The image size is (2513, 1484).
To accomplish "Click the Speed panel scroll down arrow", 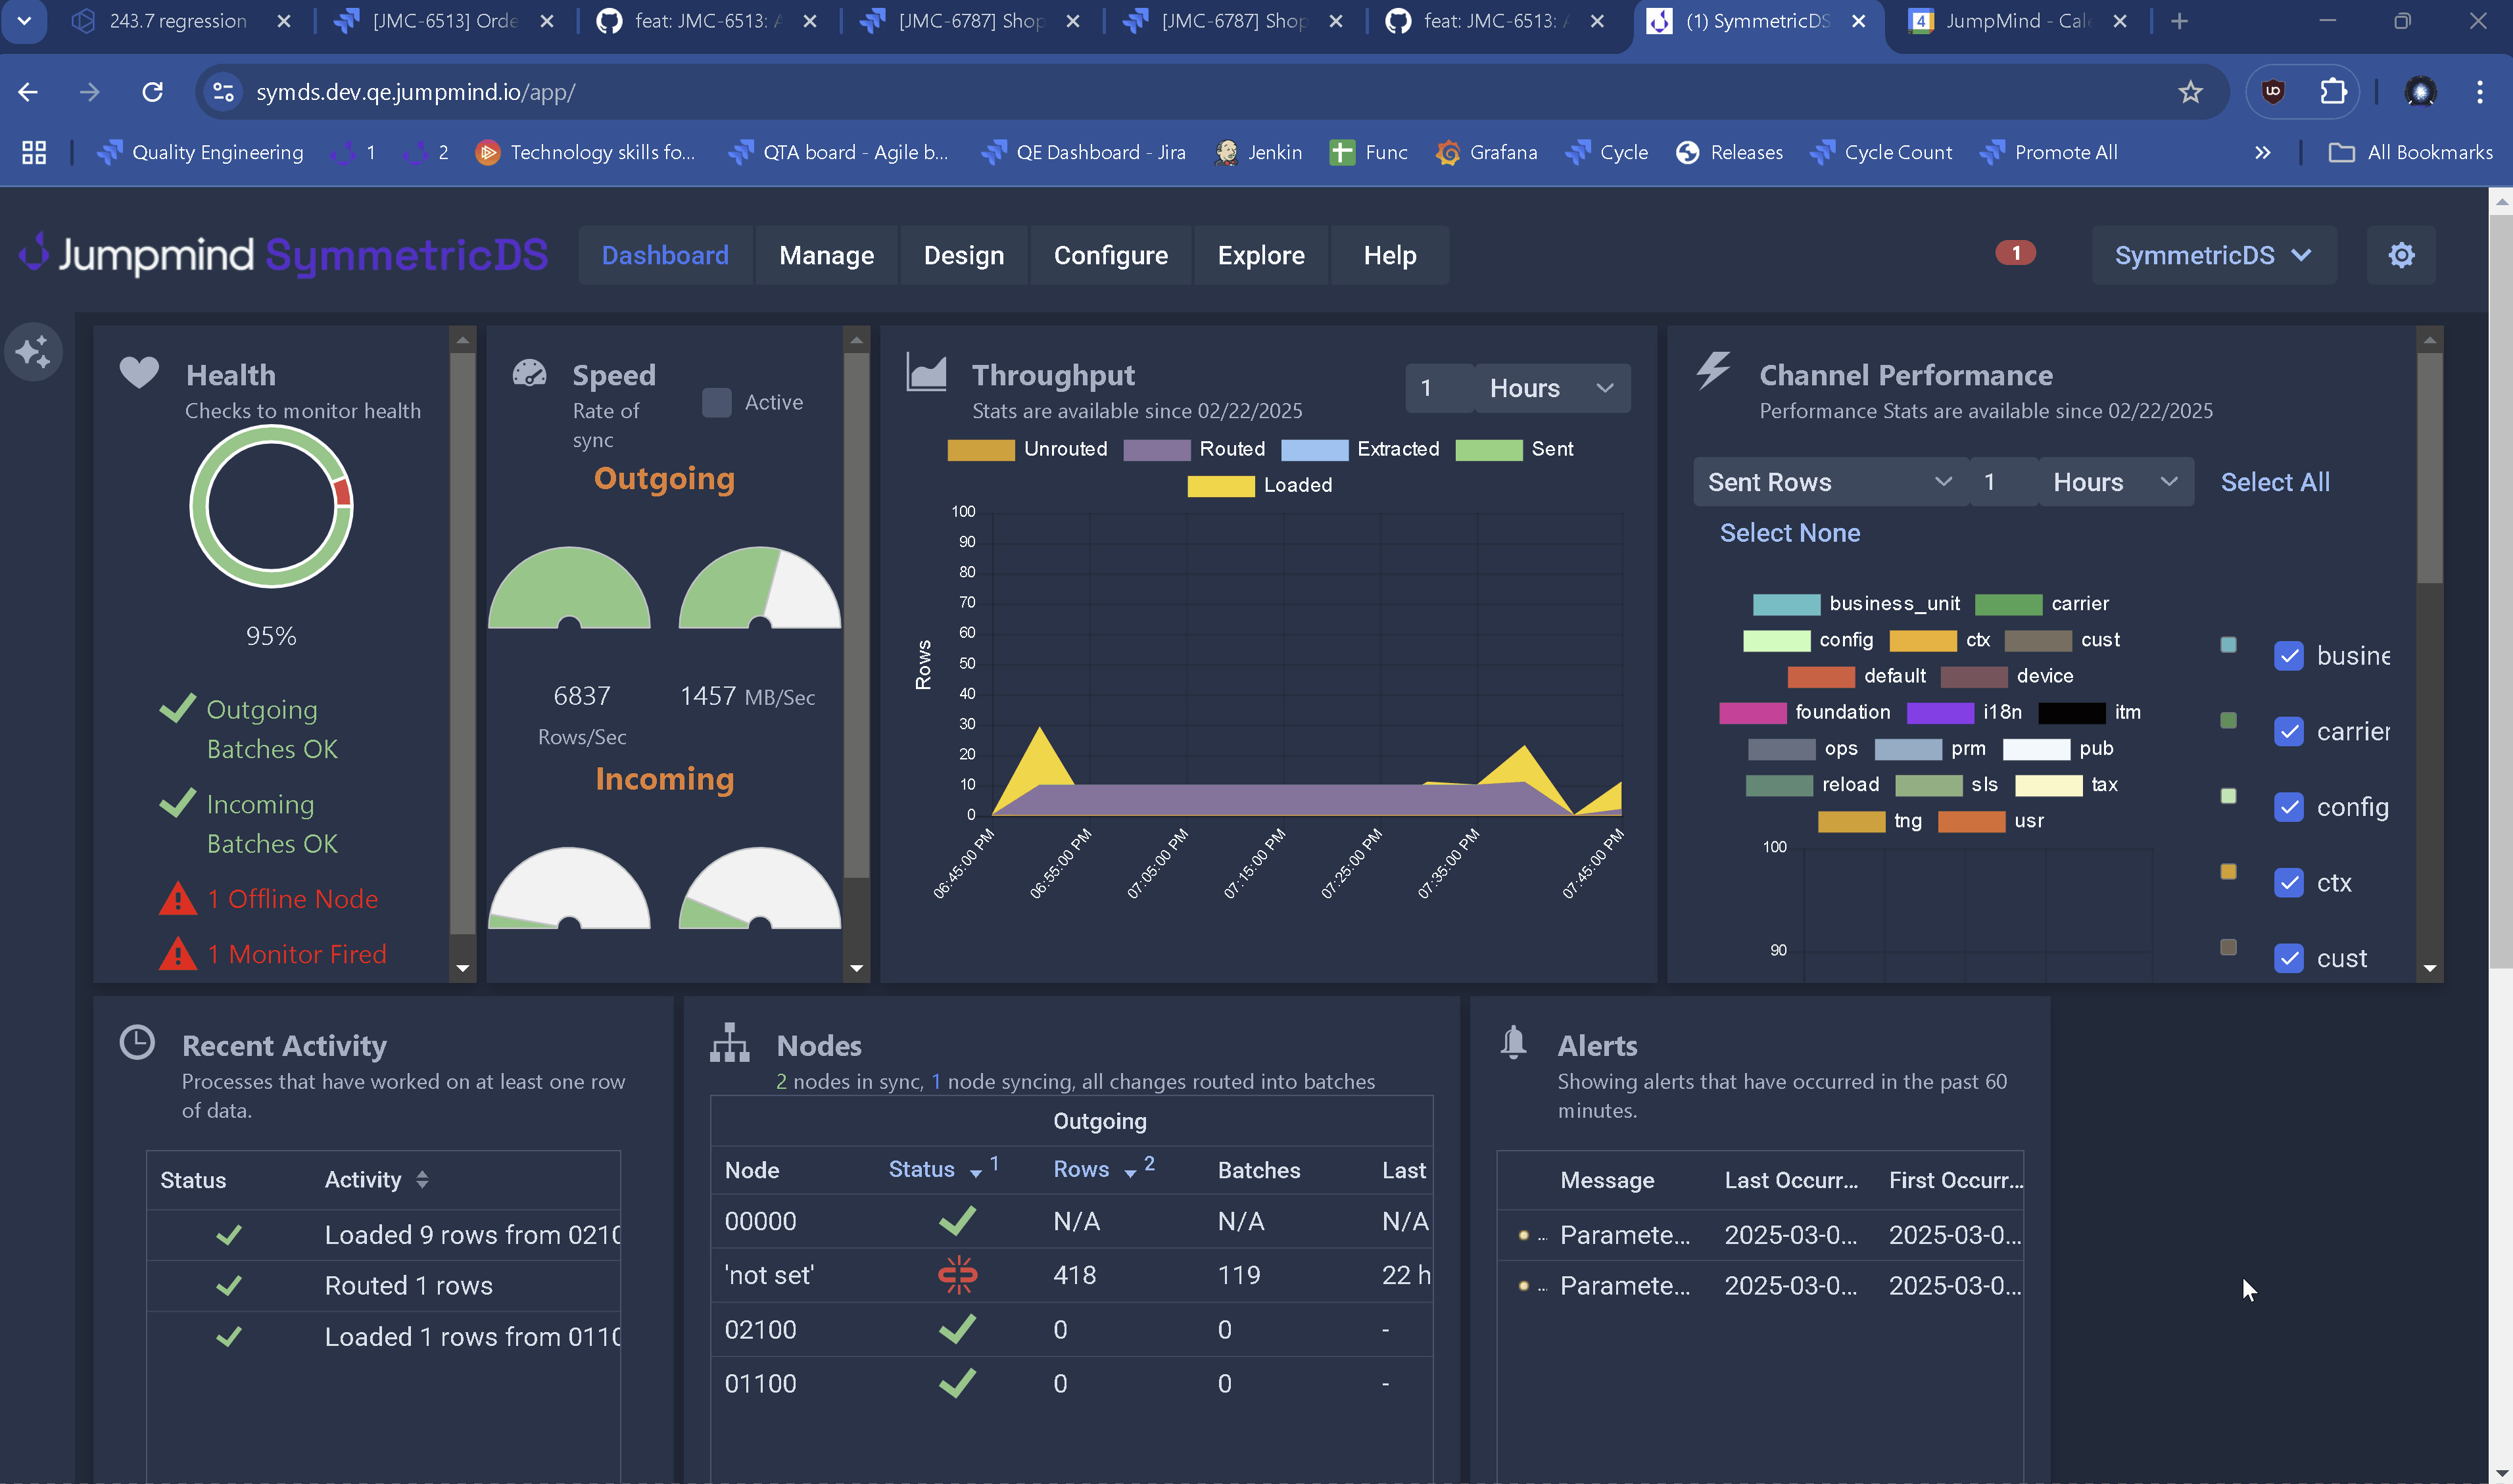I will [x=856, y=968].
